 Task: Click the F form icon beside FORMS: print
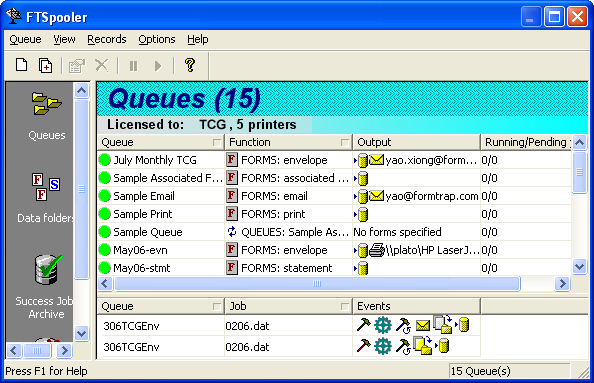(x=232, y=214)
